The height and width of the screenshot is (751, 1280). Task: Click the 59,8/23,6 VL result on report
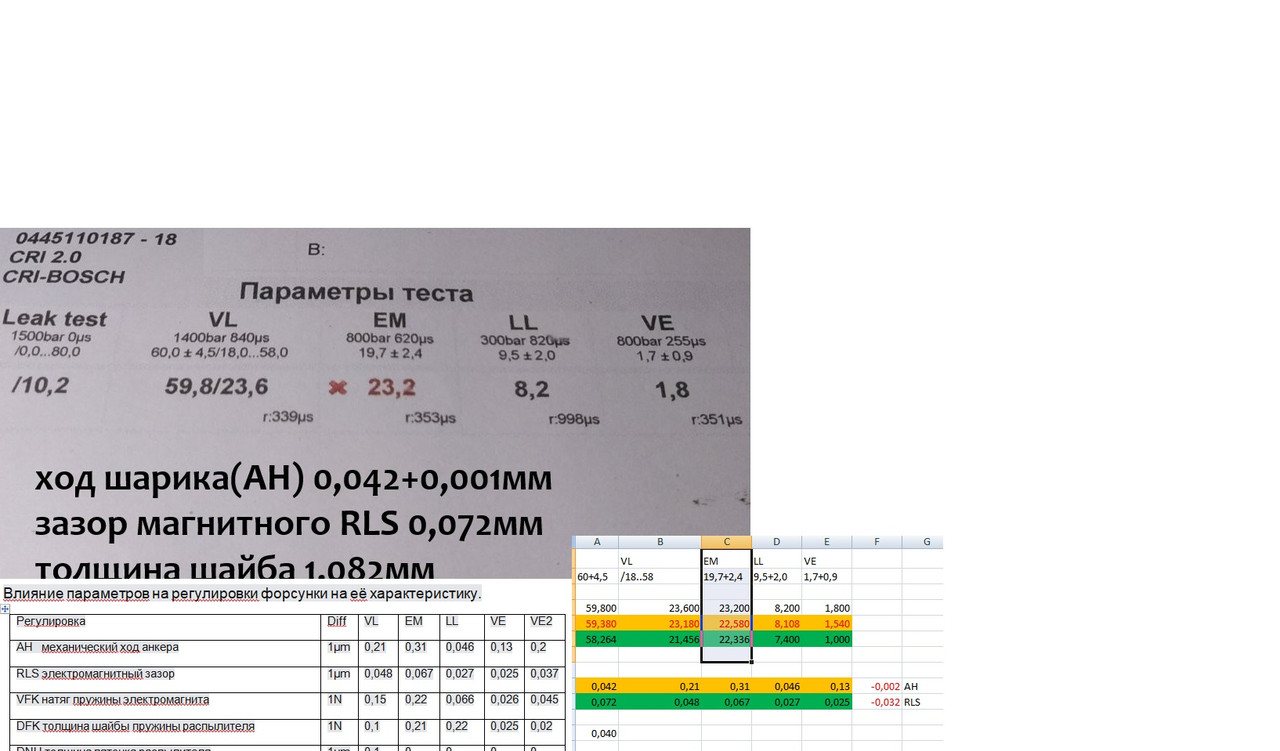(218, 386)
